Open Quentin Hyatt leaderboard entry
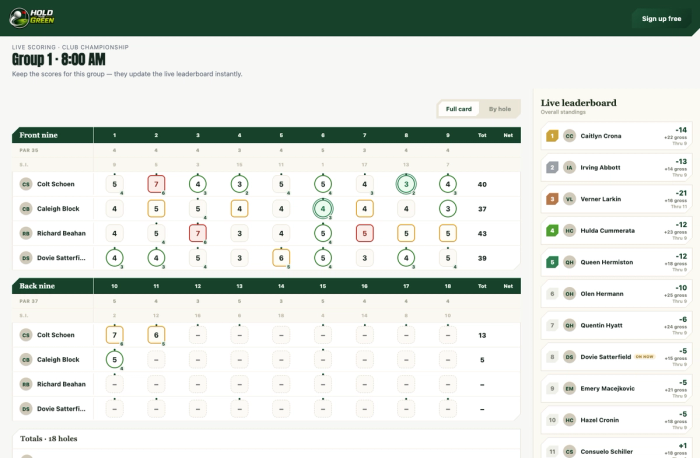This screenshot has height=458, width=700. pyautogui.click(x=617, y=325)
